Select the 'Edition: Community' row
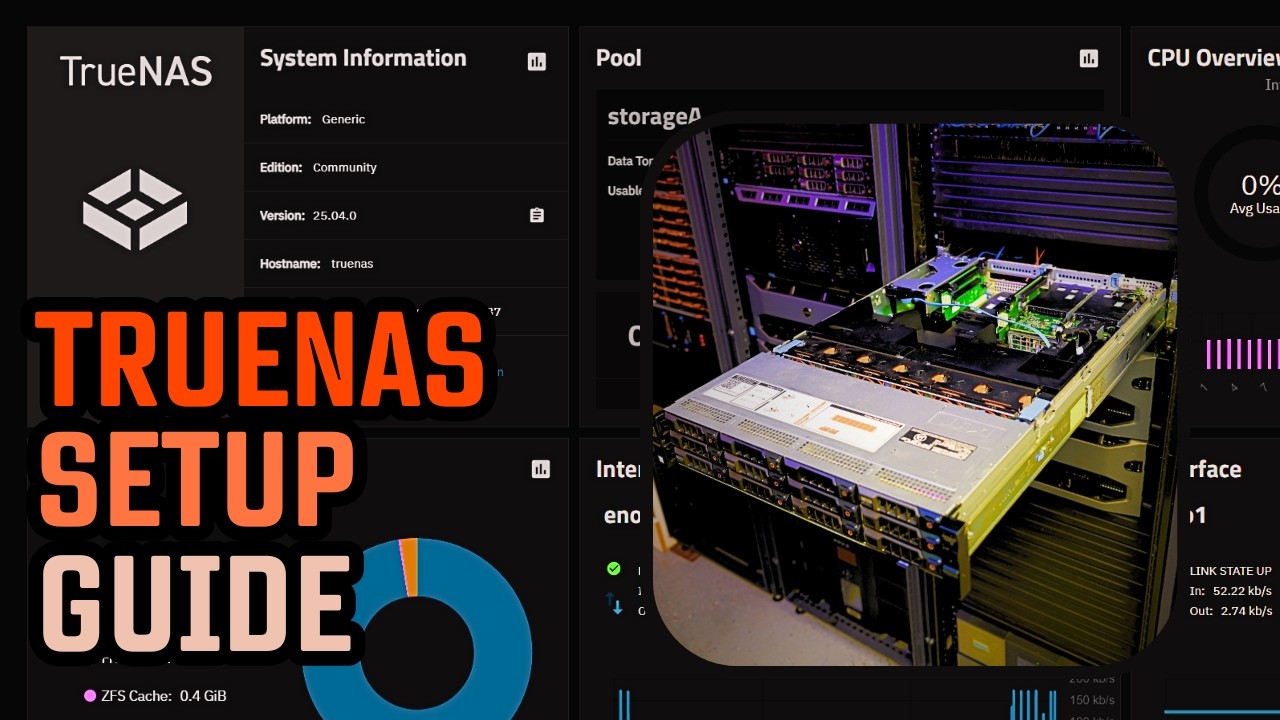The image size is (1280, 720). 406,167
